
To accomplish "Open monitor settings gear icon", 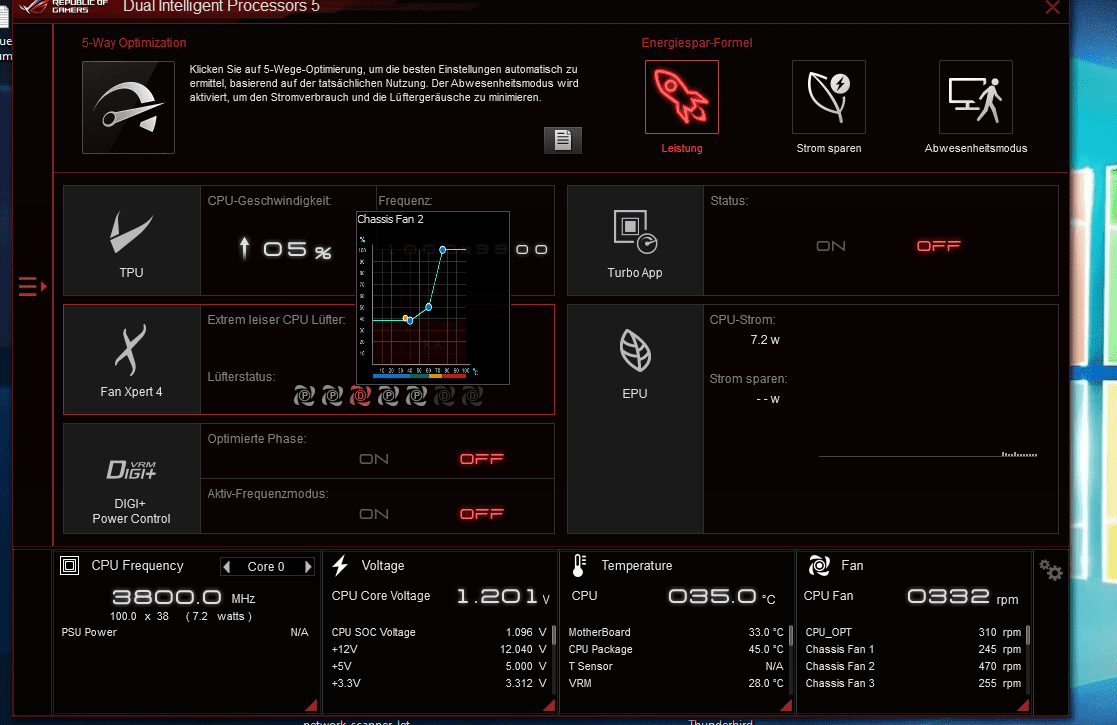I will [x=1051, y=570].
